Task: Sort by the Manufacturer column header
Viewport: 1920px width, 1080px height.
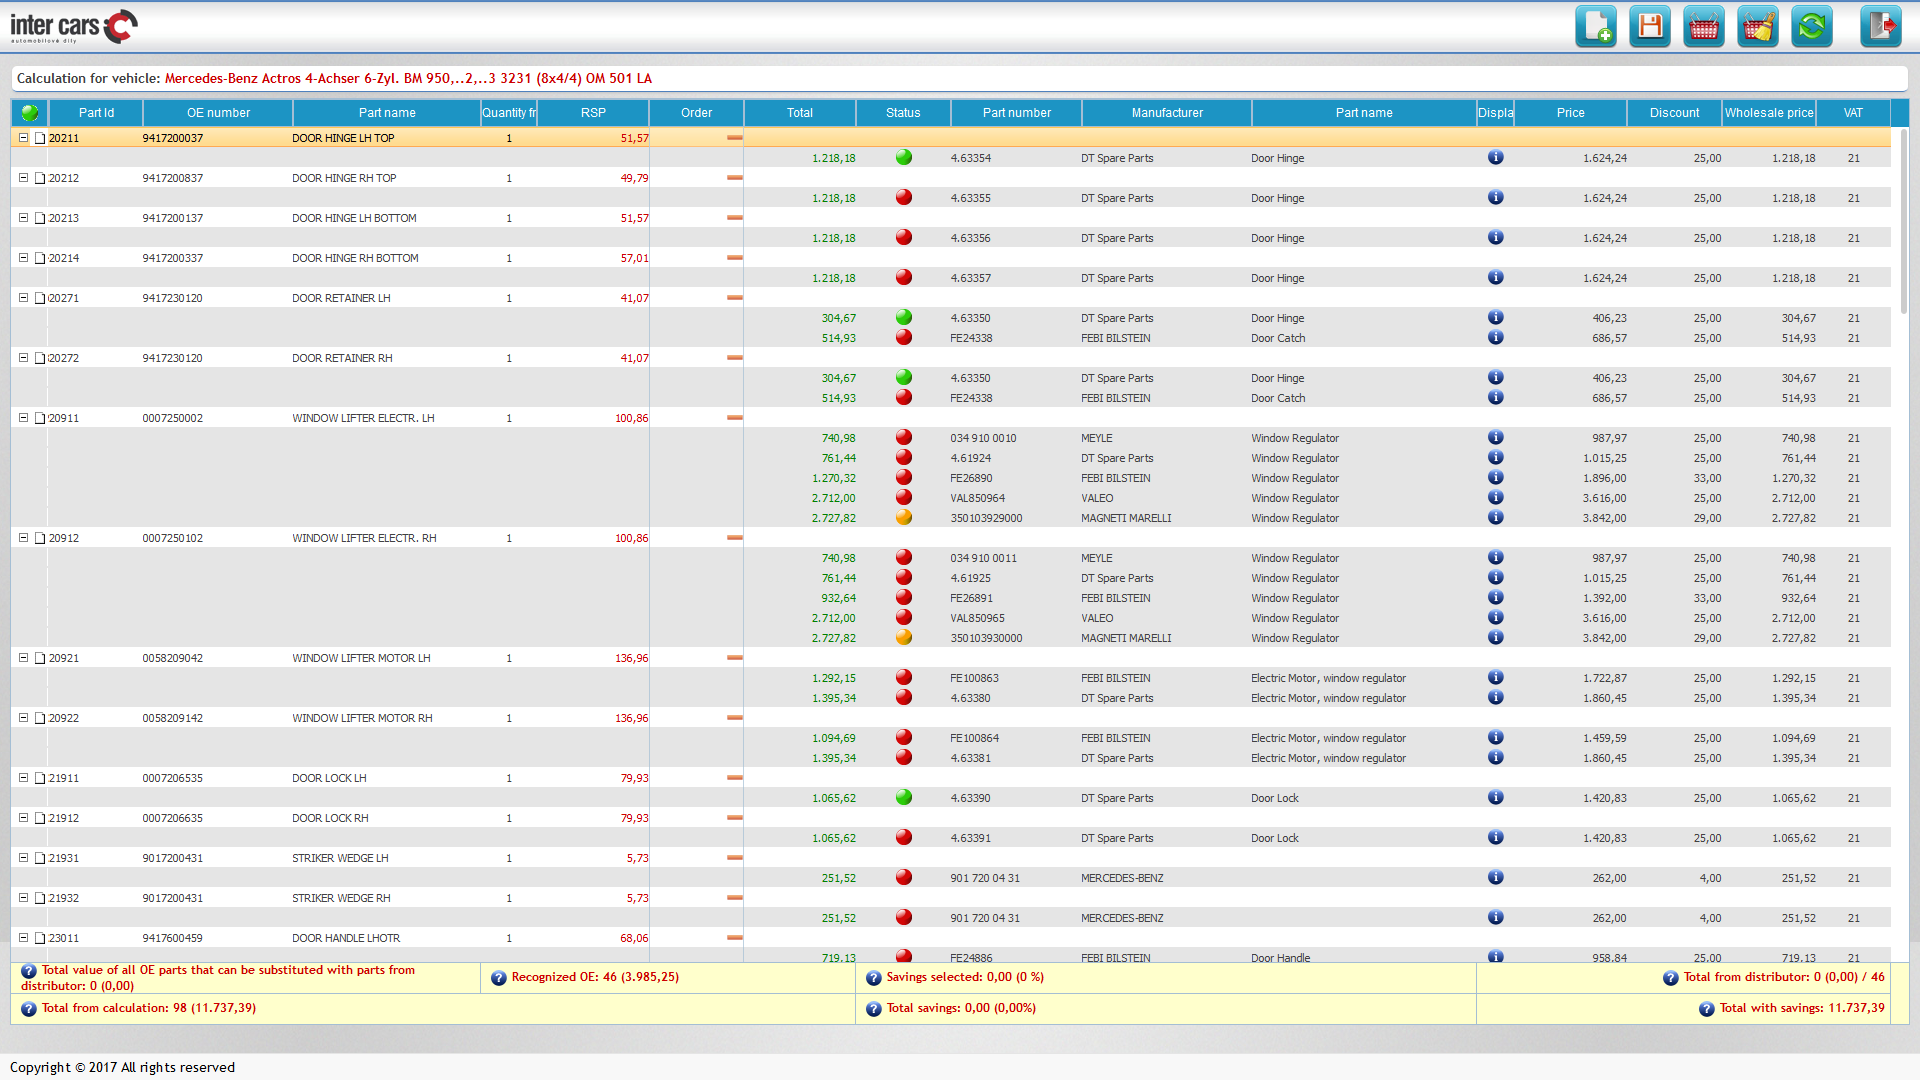Action: [1166, 112]
